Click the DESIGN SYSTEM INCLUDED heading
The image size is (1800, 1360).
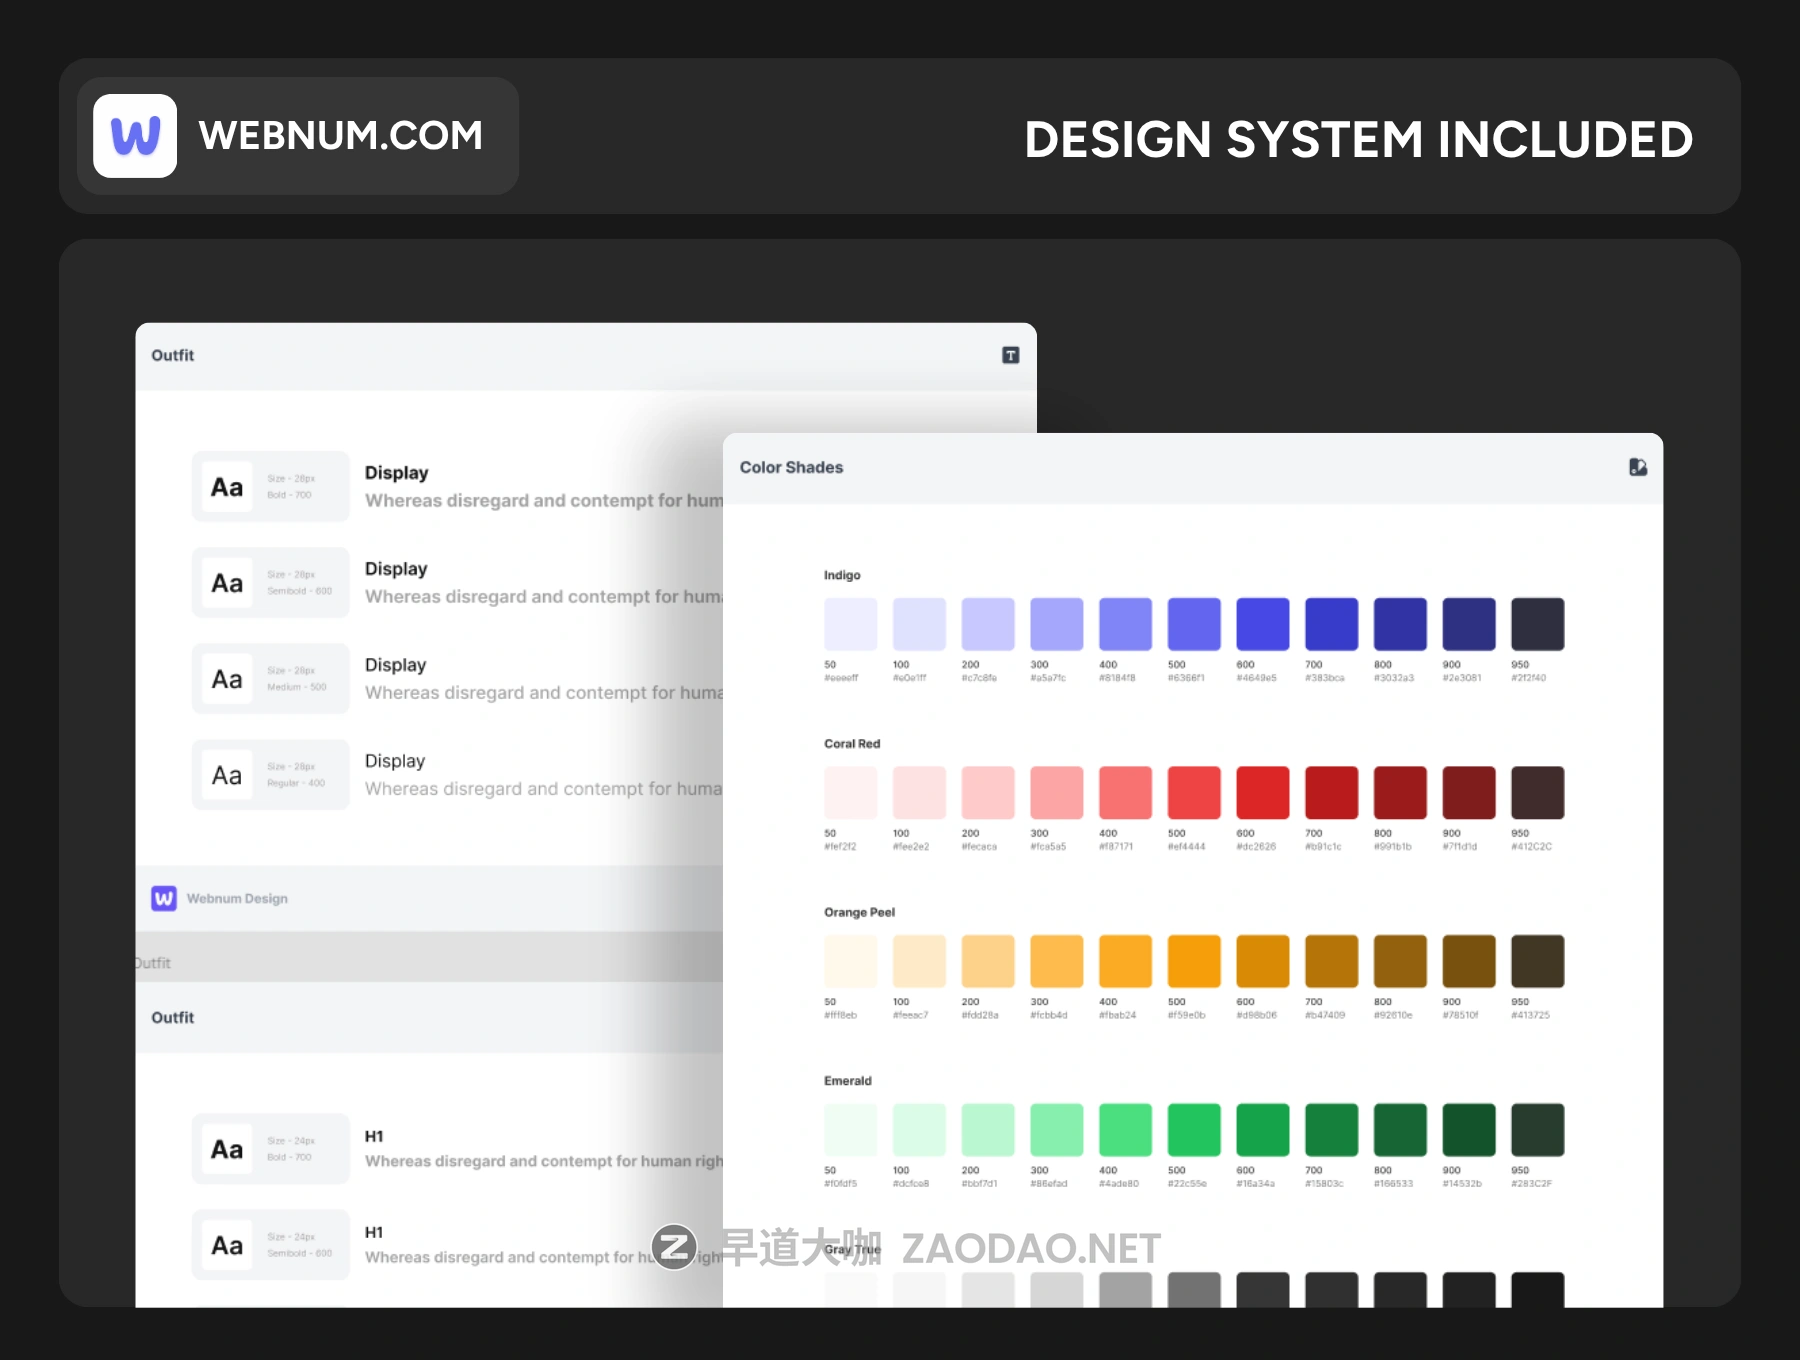1358,139
